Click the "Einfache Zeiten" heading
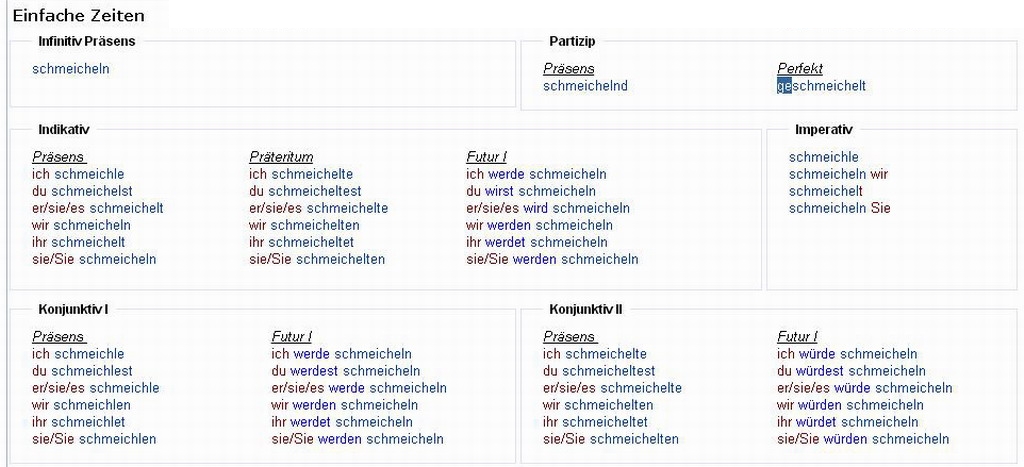Viewport: 1024px width, 467px height. (78, 15)
